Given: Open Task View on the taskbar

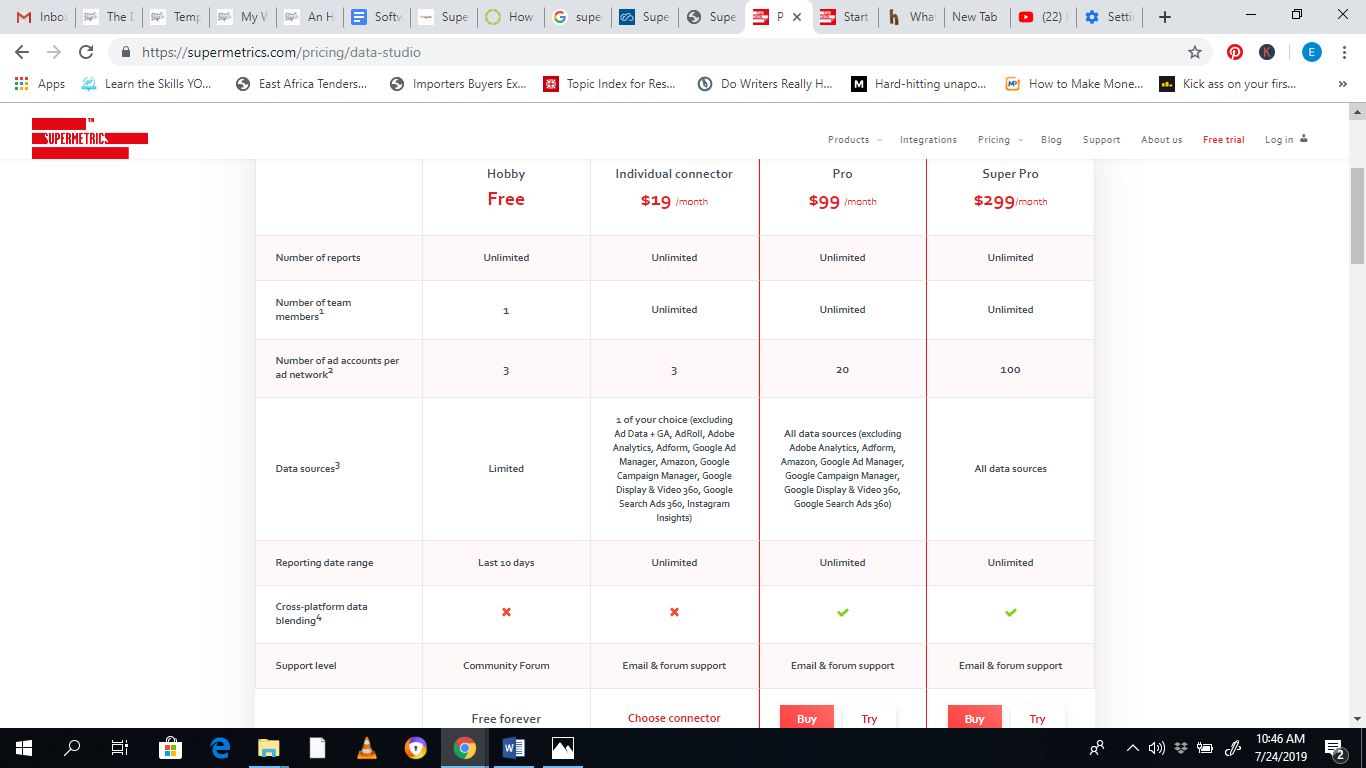Looking at the screenshot, I should [x=119, y=747].
